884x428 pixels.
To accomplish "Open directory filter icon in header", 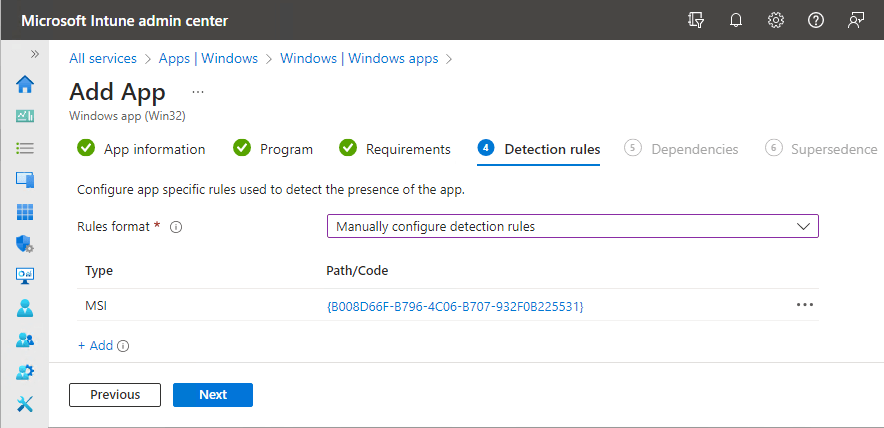I will coord(696,21).
